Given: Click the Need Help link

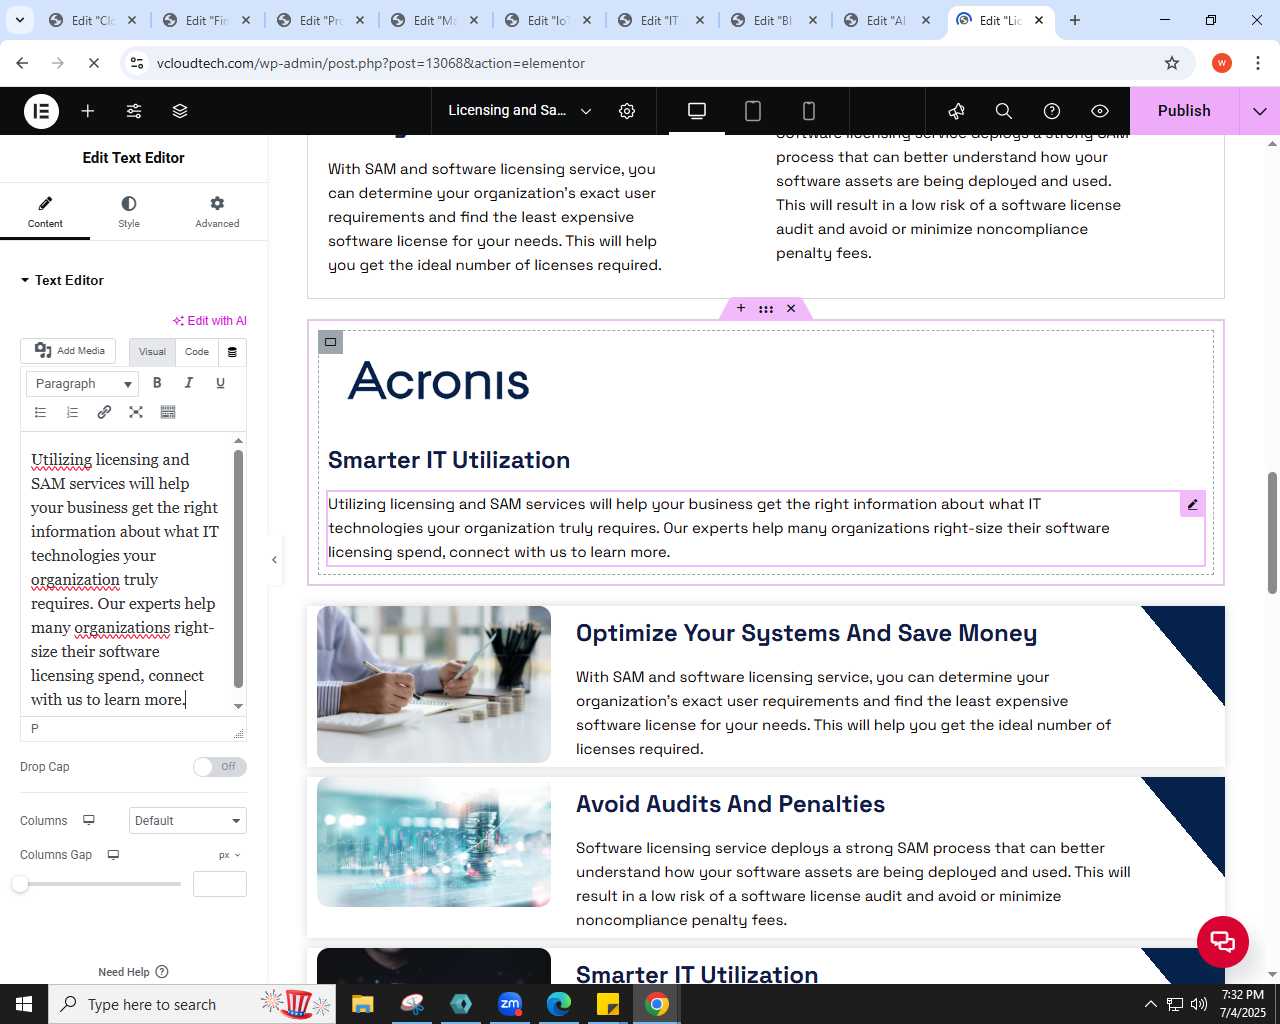Looking at the screenshot, I should point(133,972).
